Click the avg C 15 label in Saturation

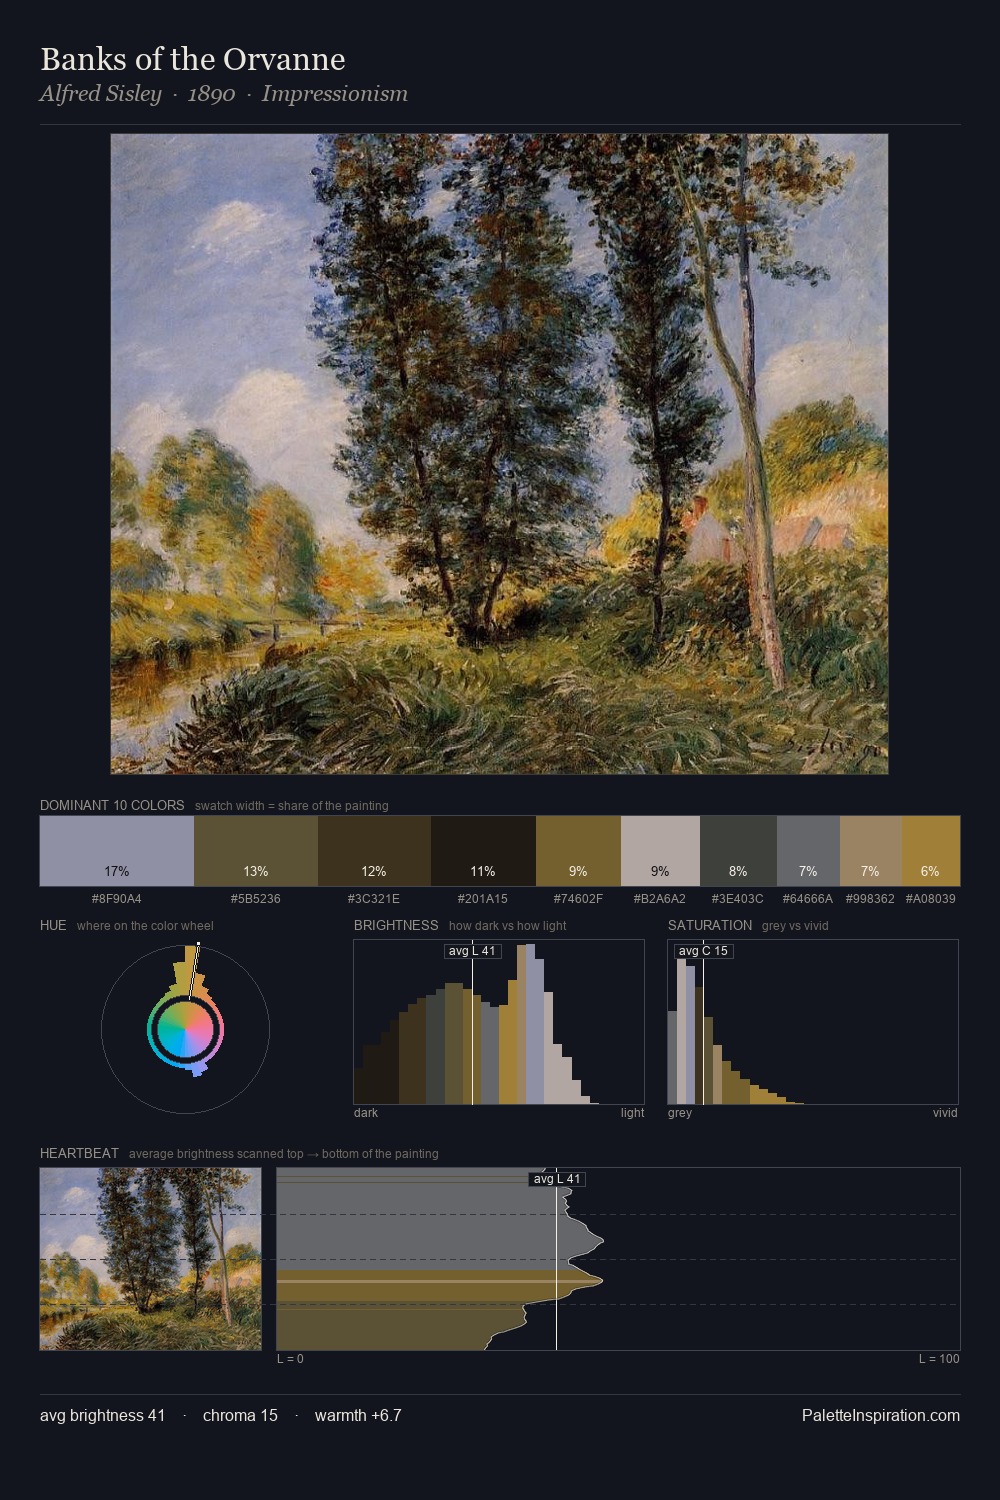(704, 951)
